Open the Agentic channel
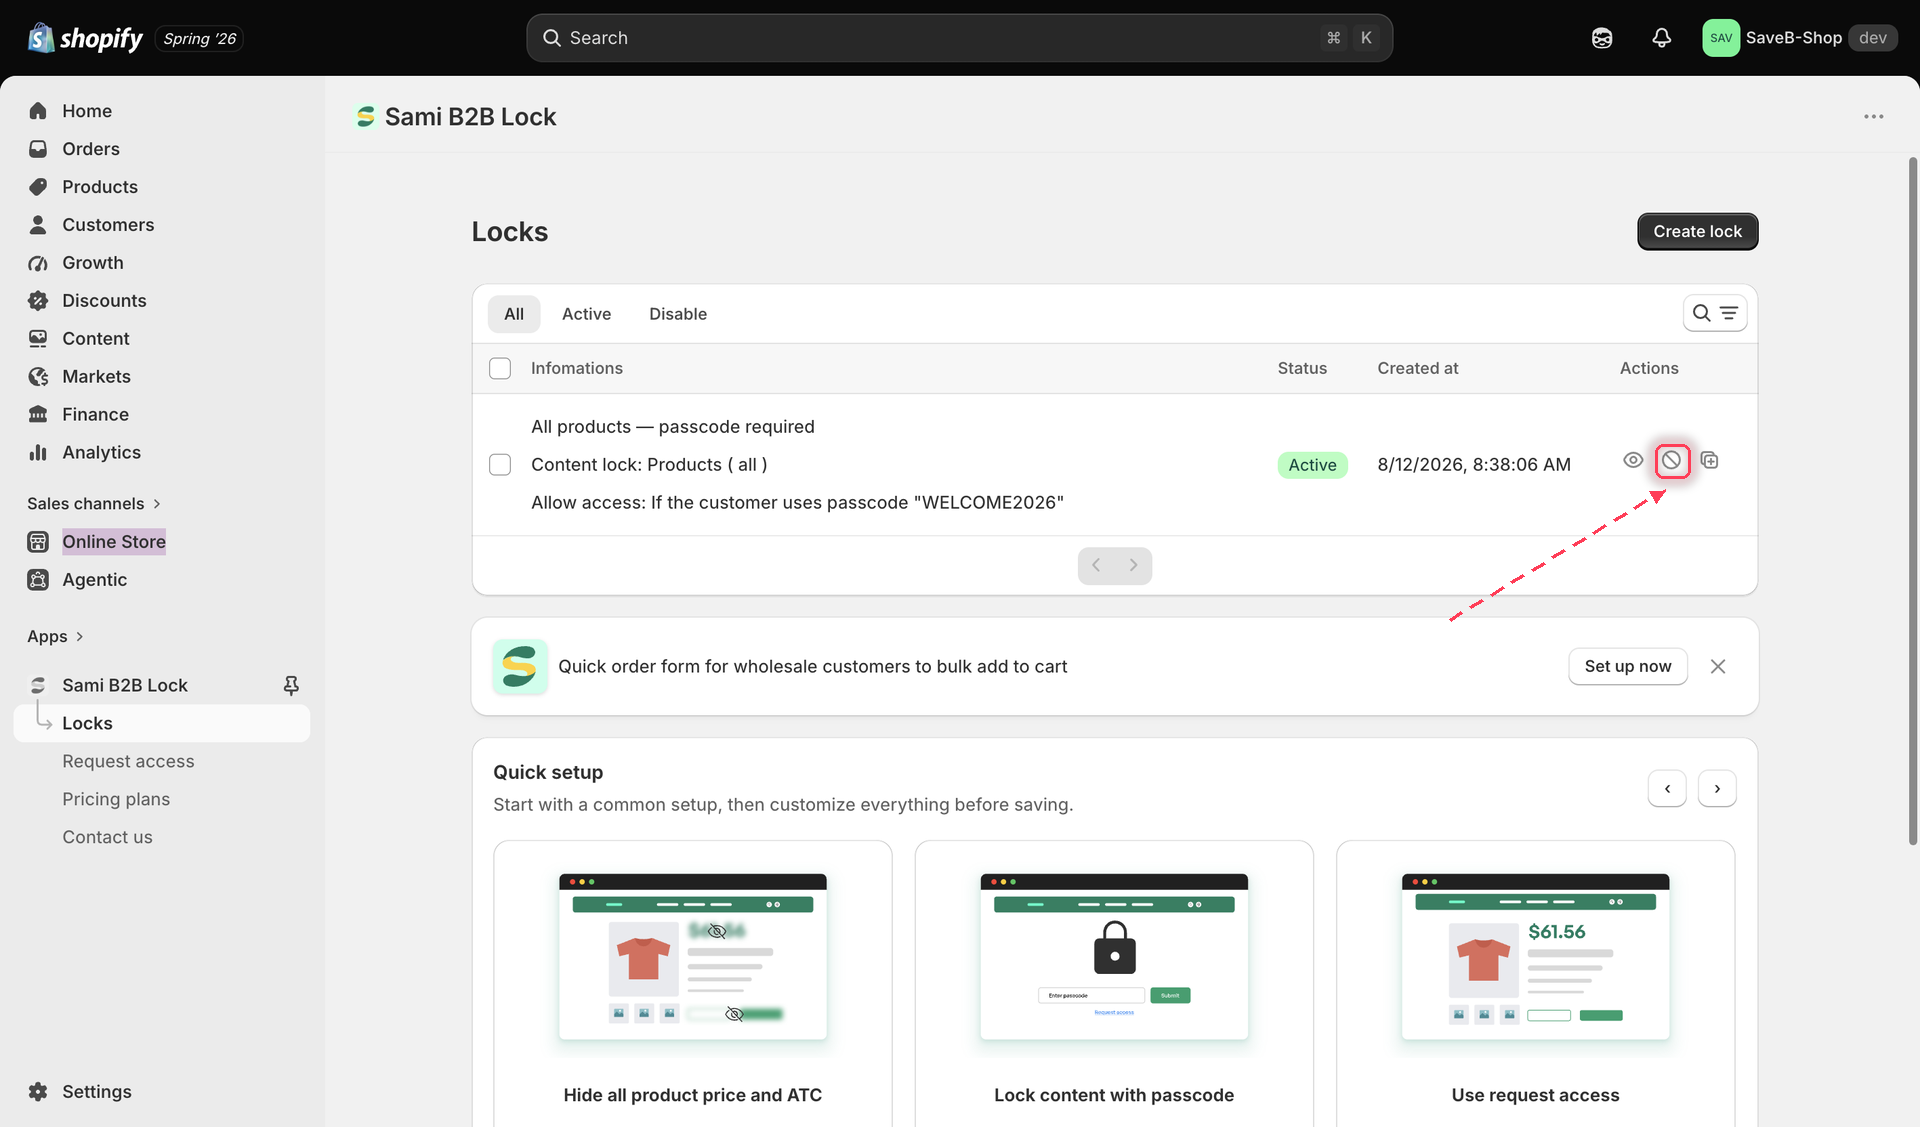Image resolution: width=1920 pixels, height=1127 pixels. click(94, 580)
